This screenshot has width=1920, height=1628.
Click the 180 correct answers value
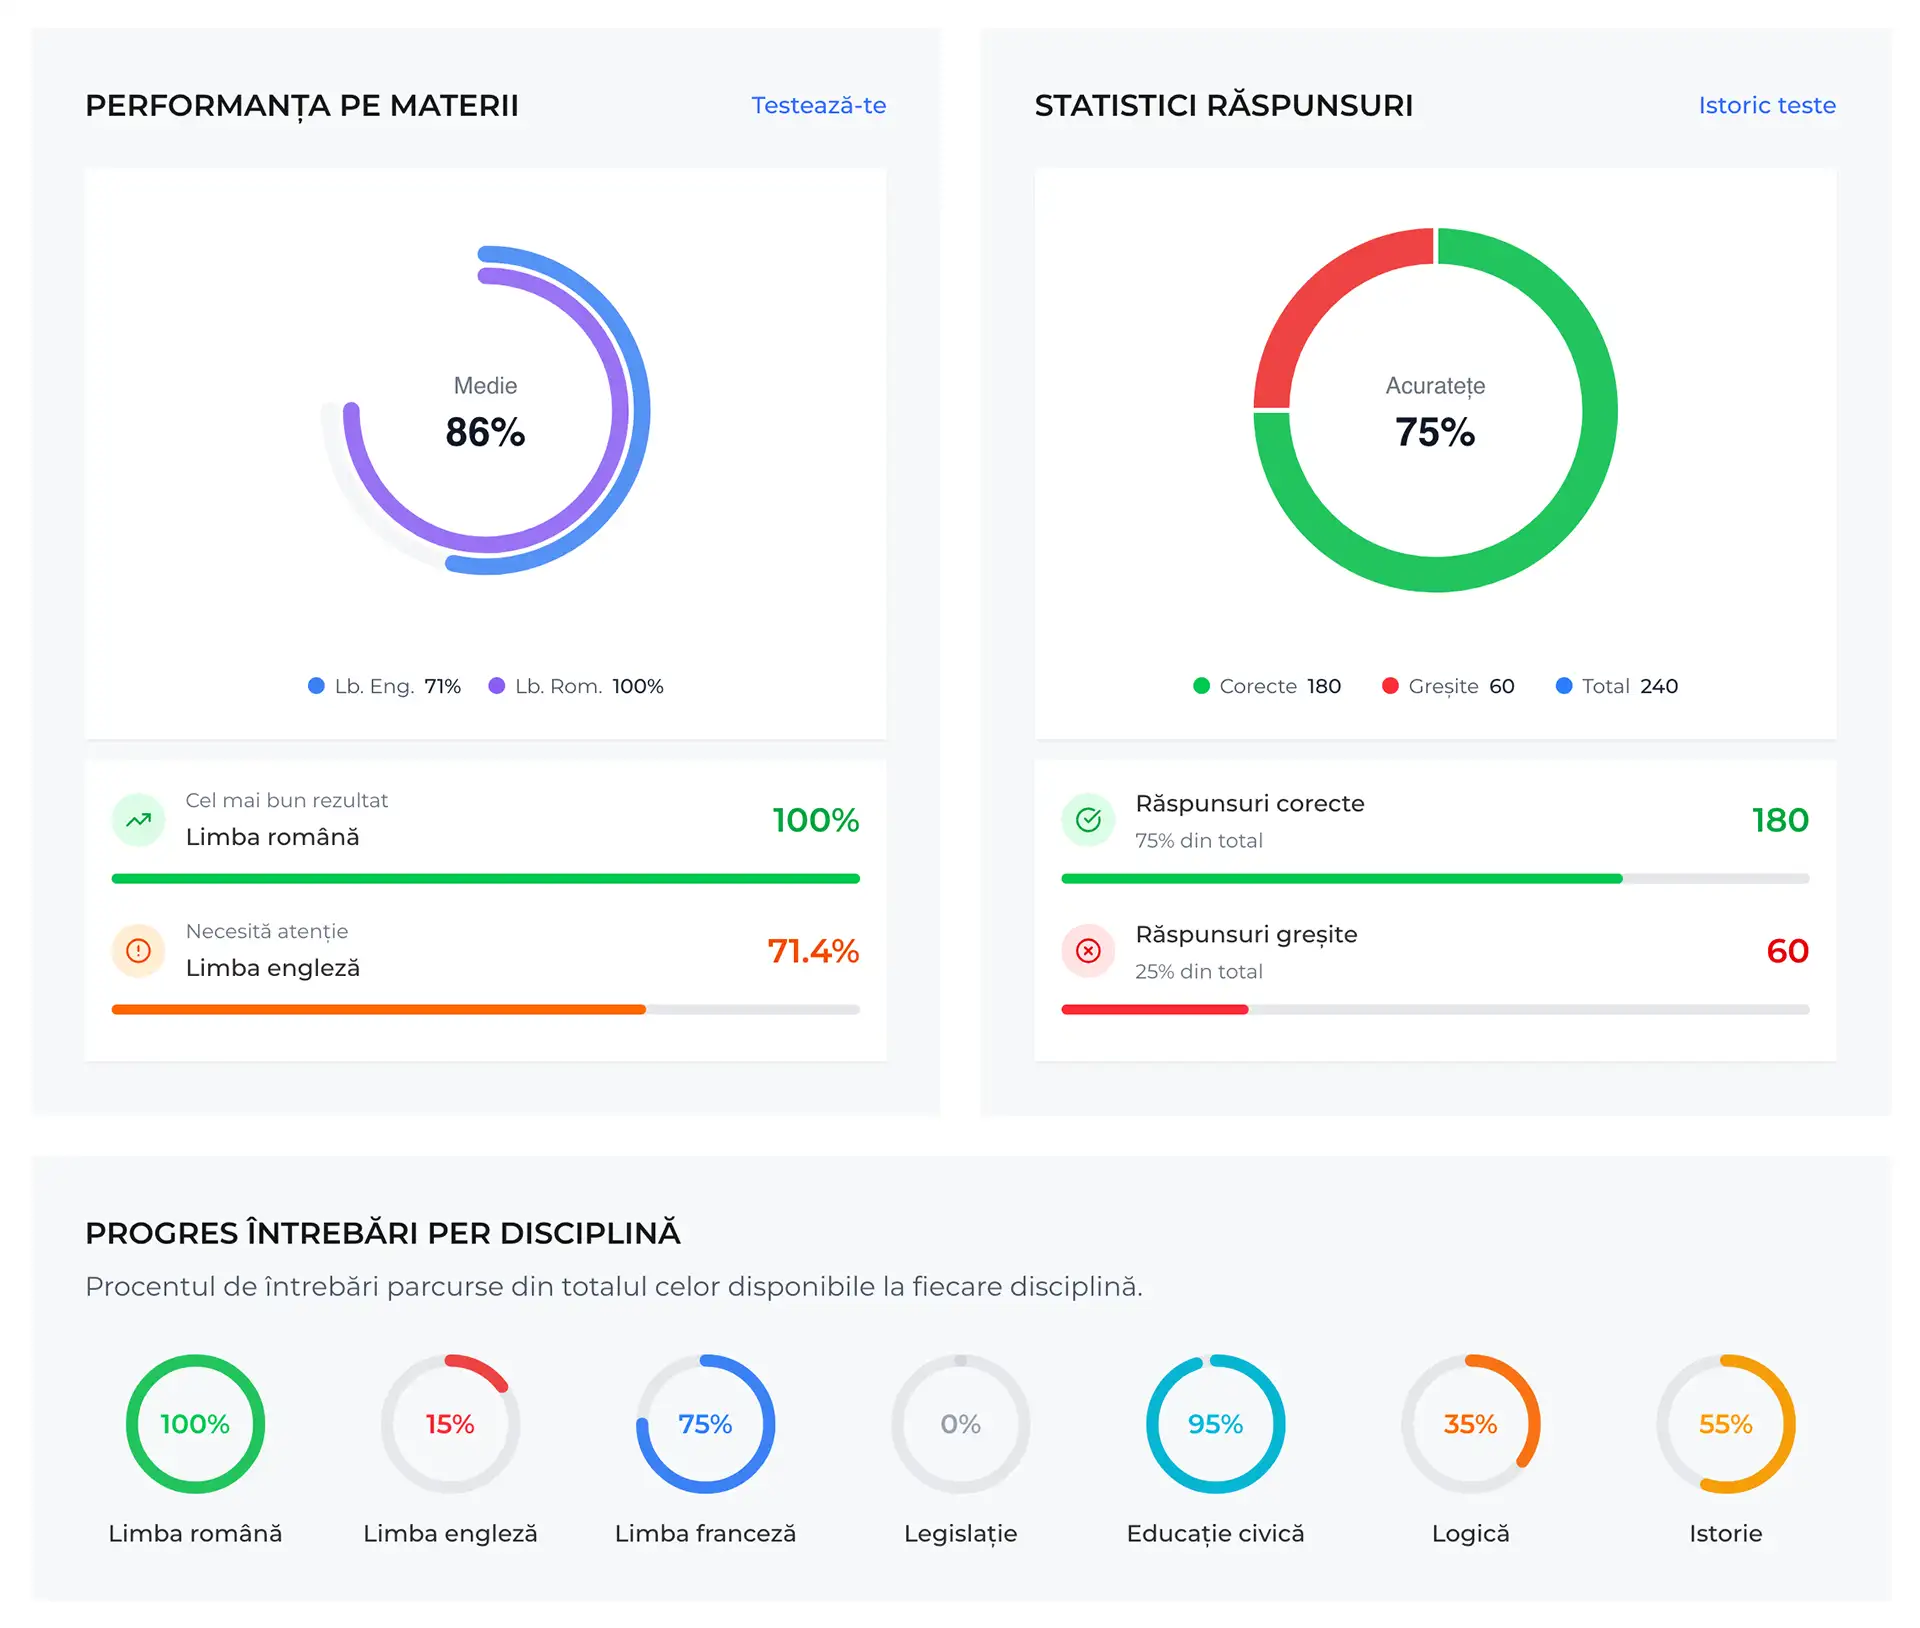click(1780, 820)
